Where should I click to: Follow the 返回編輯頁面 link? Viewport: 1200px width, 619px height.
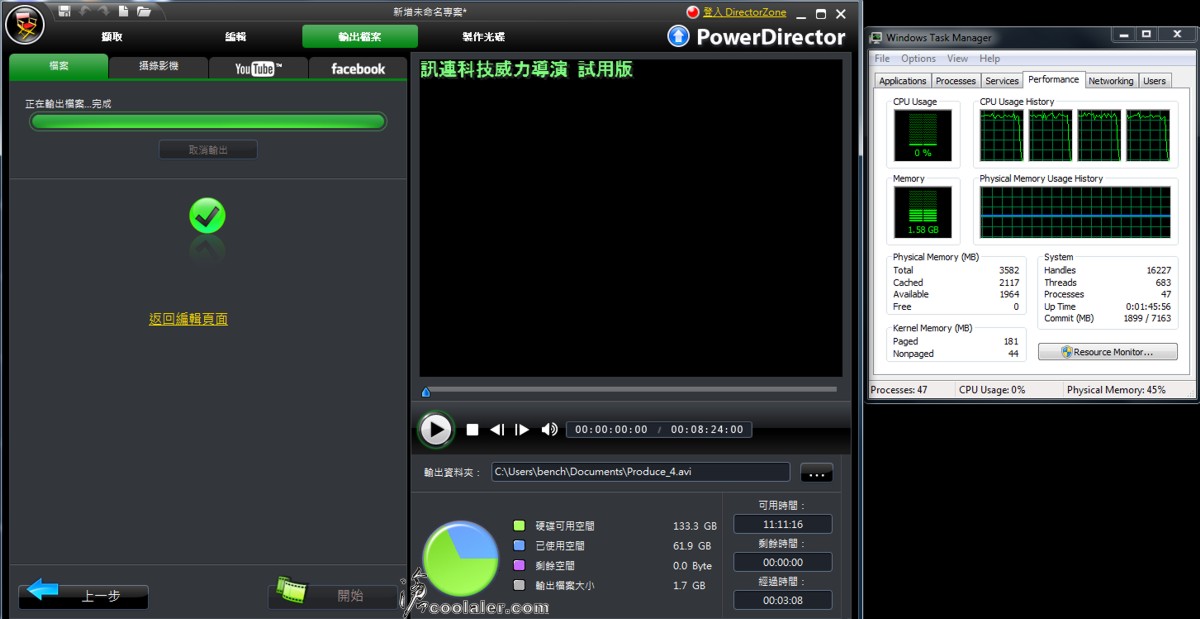click(x=188, y=319)
